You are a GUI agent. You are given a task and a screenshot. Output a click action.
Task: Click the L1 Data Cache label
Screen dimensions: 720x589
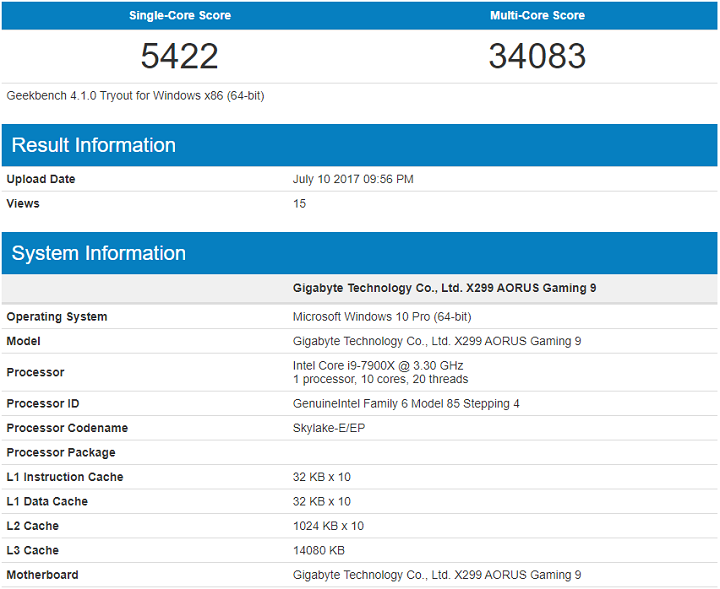[47, 501]
